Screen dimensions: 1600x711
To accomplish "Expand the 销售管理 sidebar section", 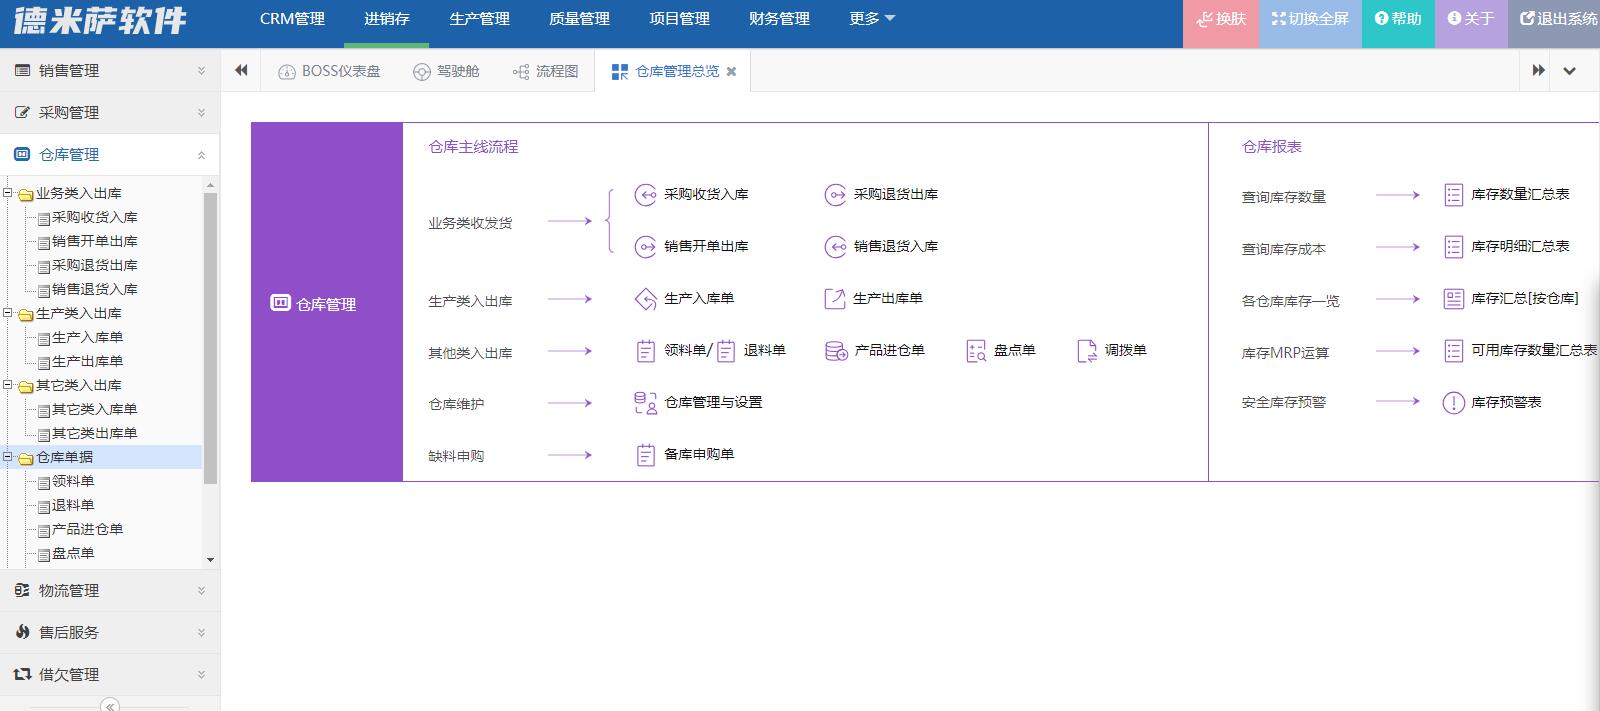I will click(x=109, y=71).
